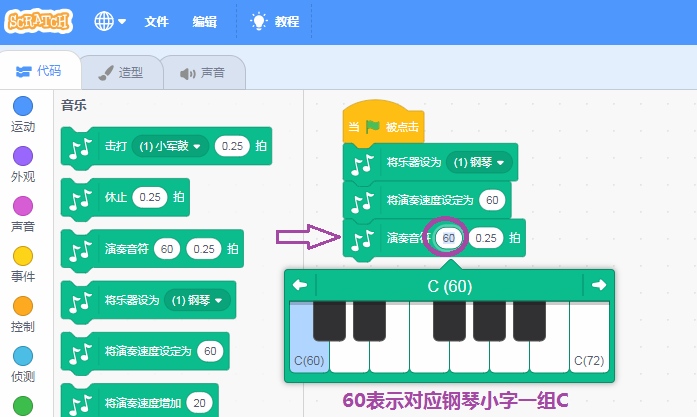Viewport: 697px width, 417px height.
Task: Open the 文件 menu
Action: pyautogui.click(x=156, y=21)
